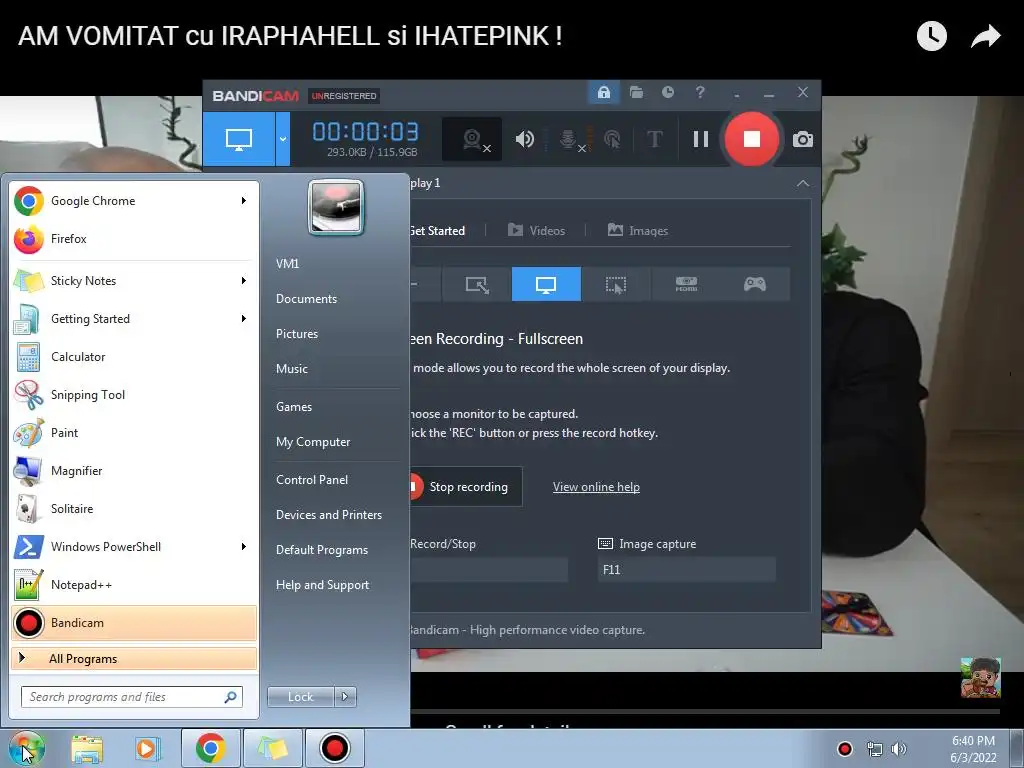Open Bandicam output folder icon
This screenshot has width=1024, height=768.
tap(636, 92)
